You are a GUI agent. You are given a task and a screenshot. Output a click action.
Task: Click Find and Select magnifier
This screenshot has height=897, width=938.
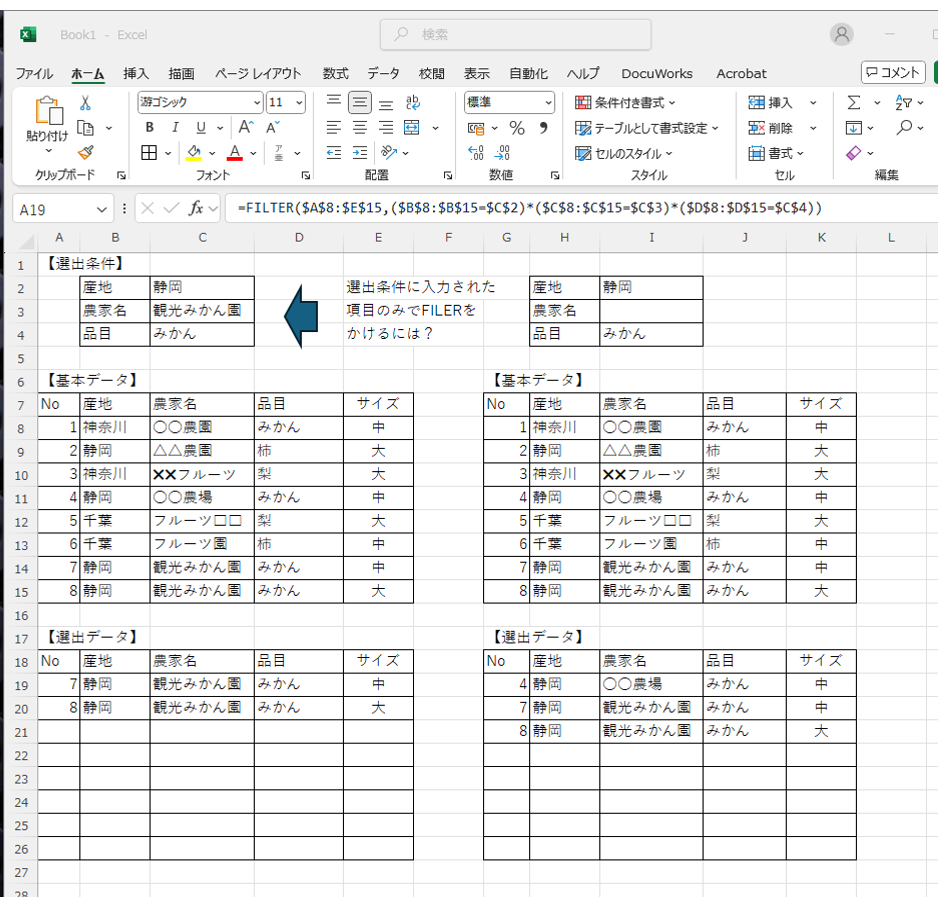point(904,127)
